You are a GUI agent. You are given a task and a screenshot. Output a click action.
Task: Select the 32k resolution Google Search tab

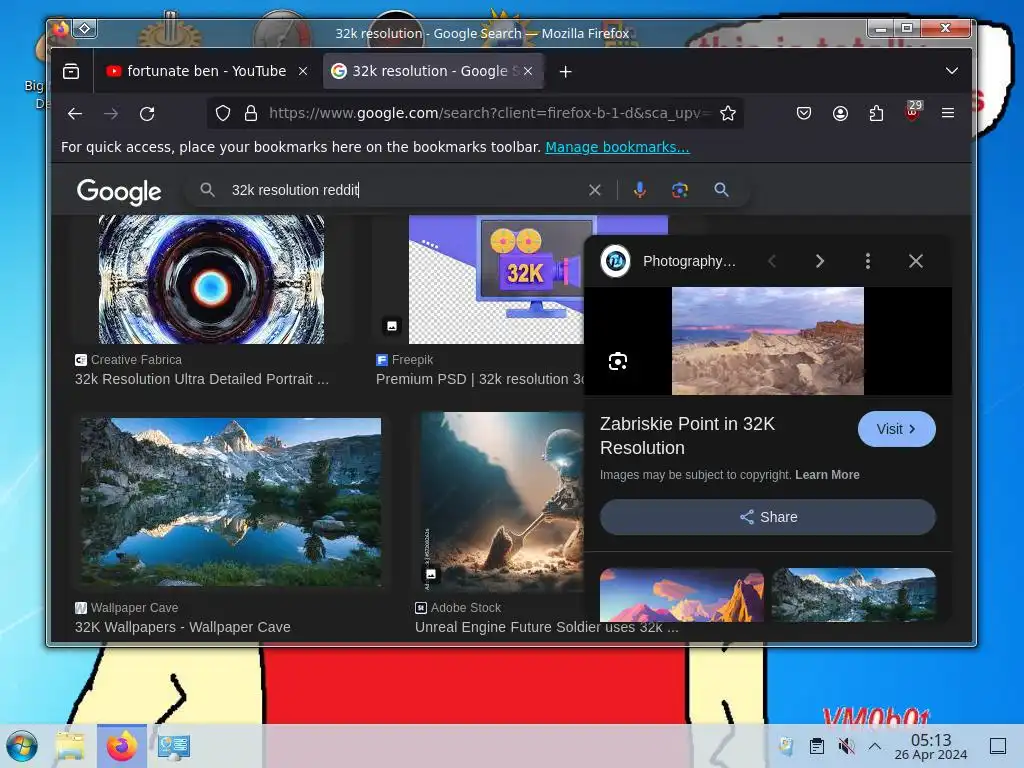click(434, 71)
